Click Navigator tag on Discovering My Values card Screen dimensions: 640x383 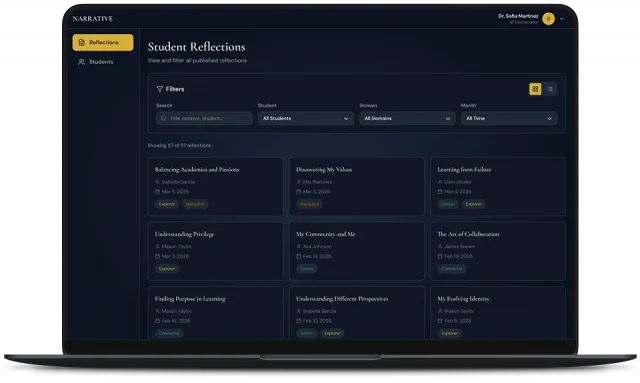click(309, 204)
